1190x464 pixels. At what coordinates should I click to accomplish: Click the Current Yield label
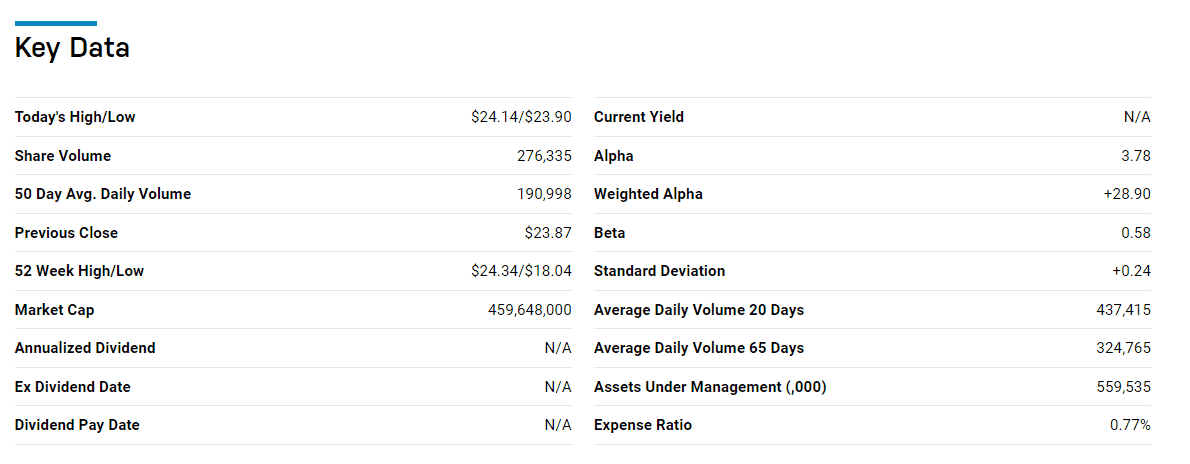pos(639,117)
